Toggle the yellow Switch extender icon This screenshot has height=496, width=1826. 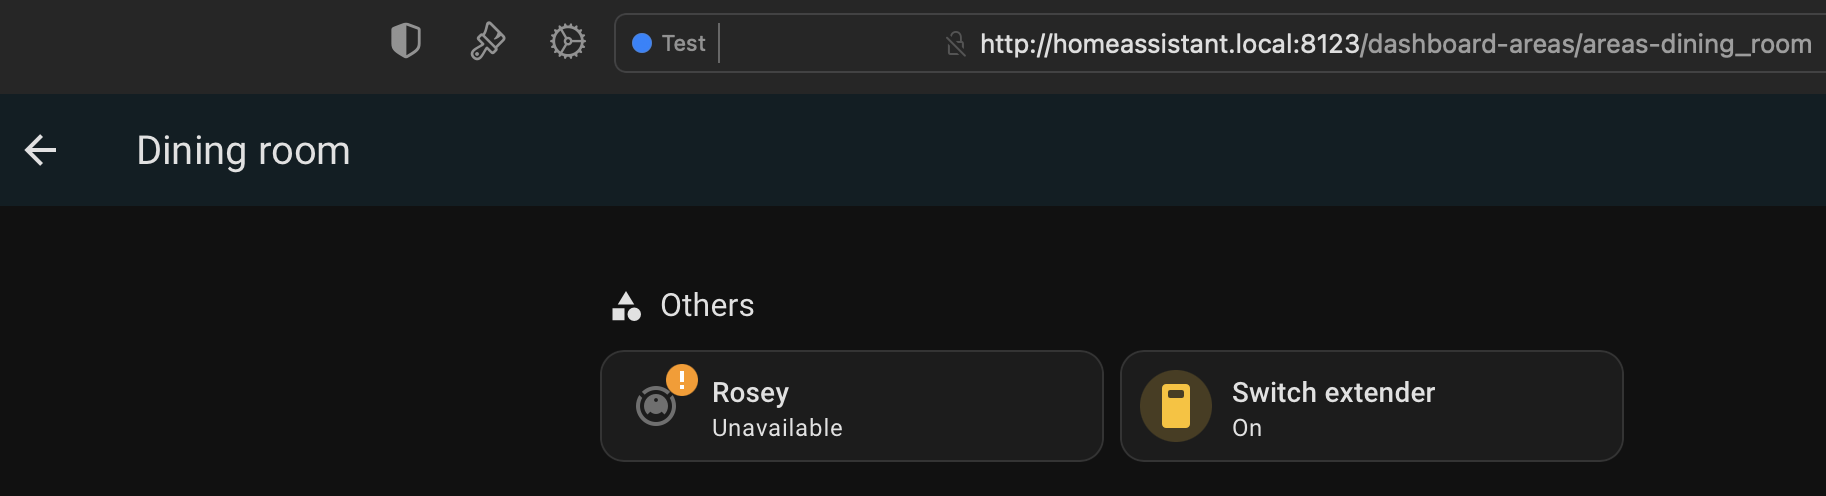click(x=1176, y=406)
